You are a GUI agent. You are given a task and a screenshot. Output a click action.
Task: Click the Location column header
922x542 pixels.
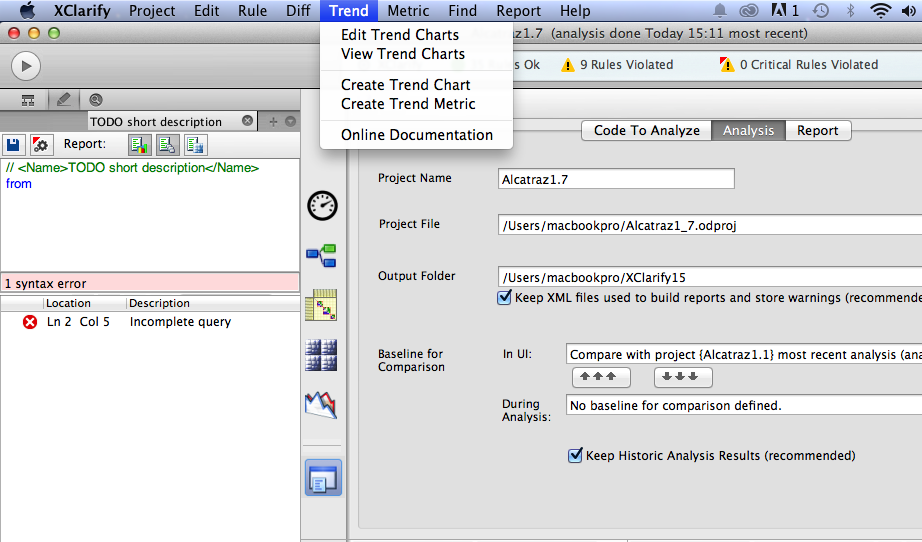[85, 303]
